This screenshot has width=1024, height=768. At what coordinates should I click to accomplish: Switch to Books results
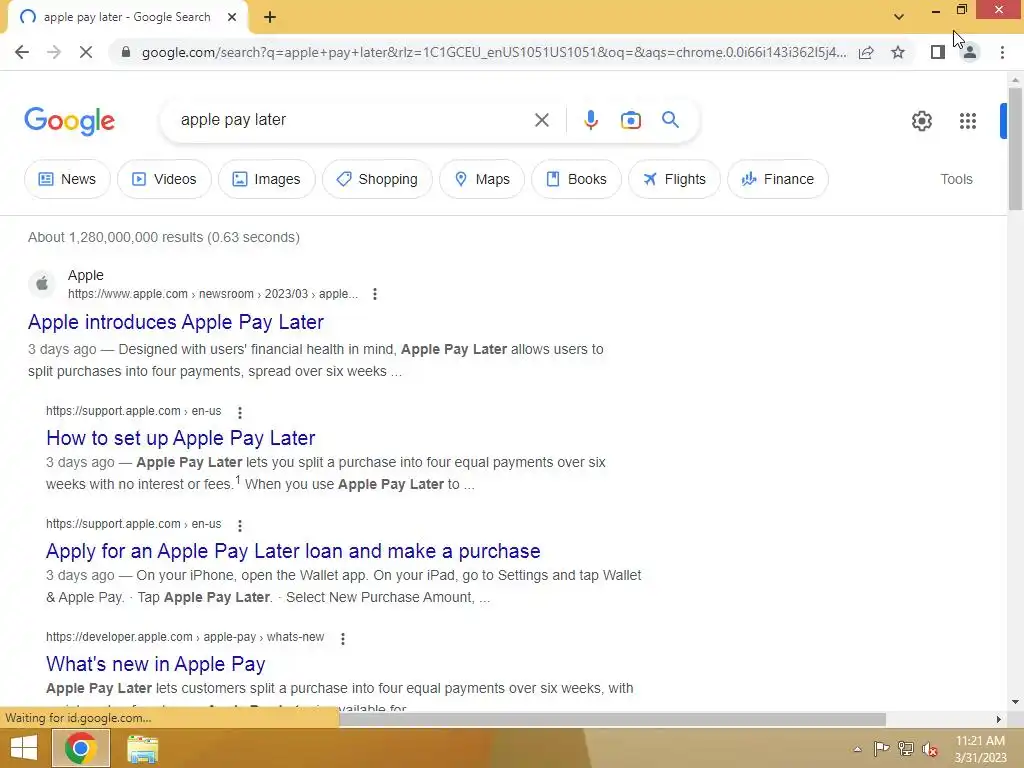pyautogui.click(x=576, y=179)
